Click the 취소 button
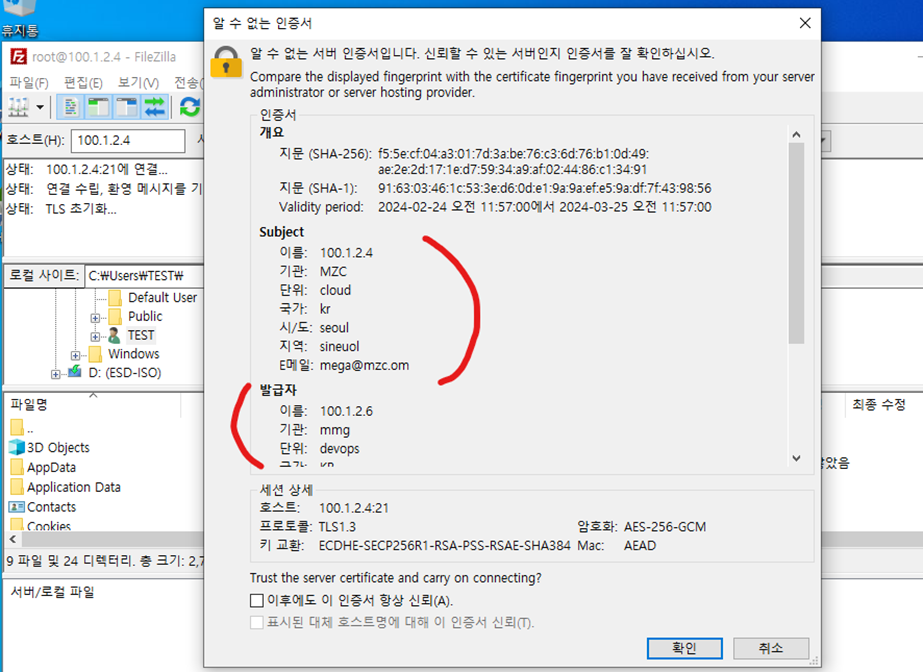Screen dimensions: 923x672 tap(771, 648)
